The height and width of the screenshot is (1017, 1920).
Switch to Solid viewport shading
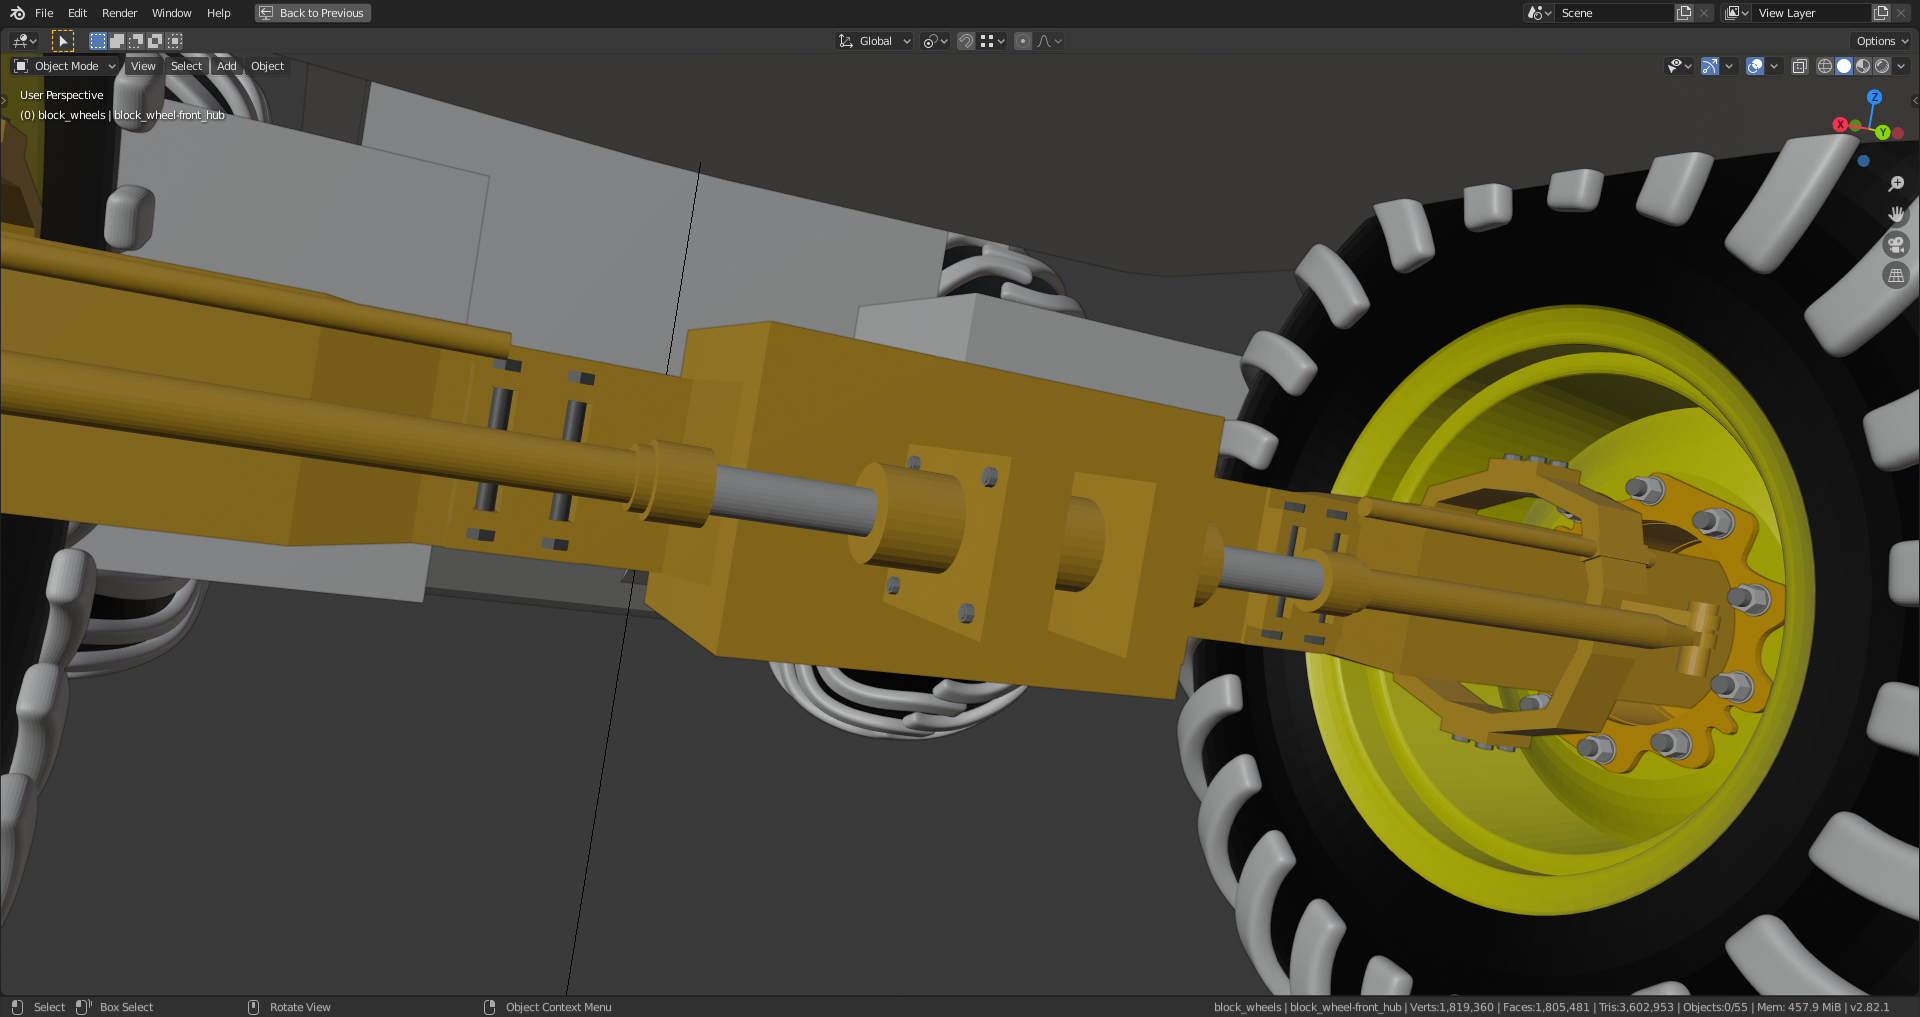coord(1844,66)
